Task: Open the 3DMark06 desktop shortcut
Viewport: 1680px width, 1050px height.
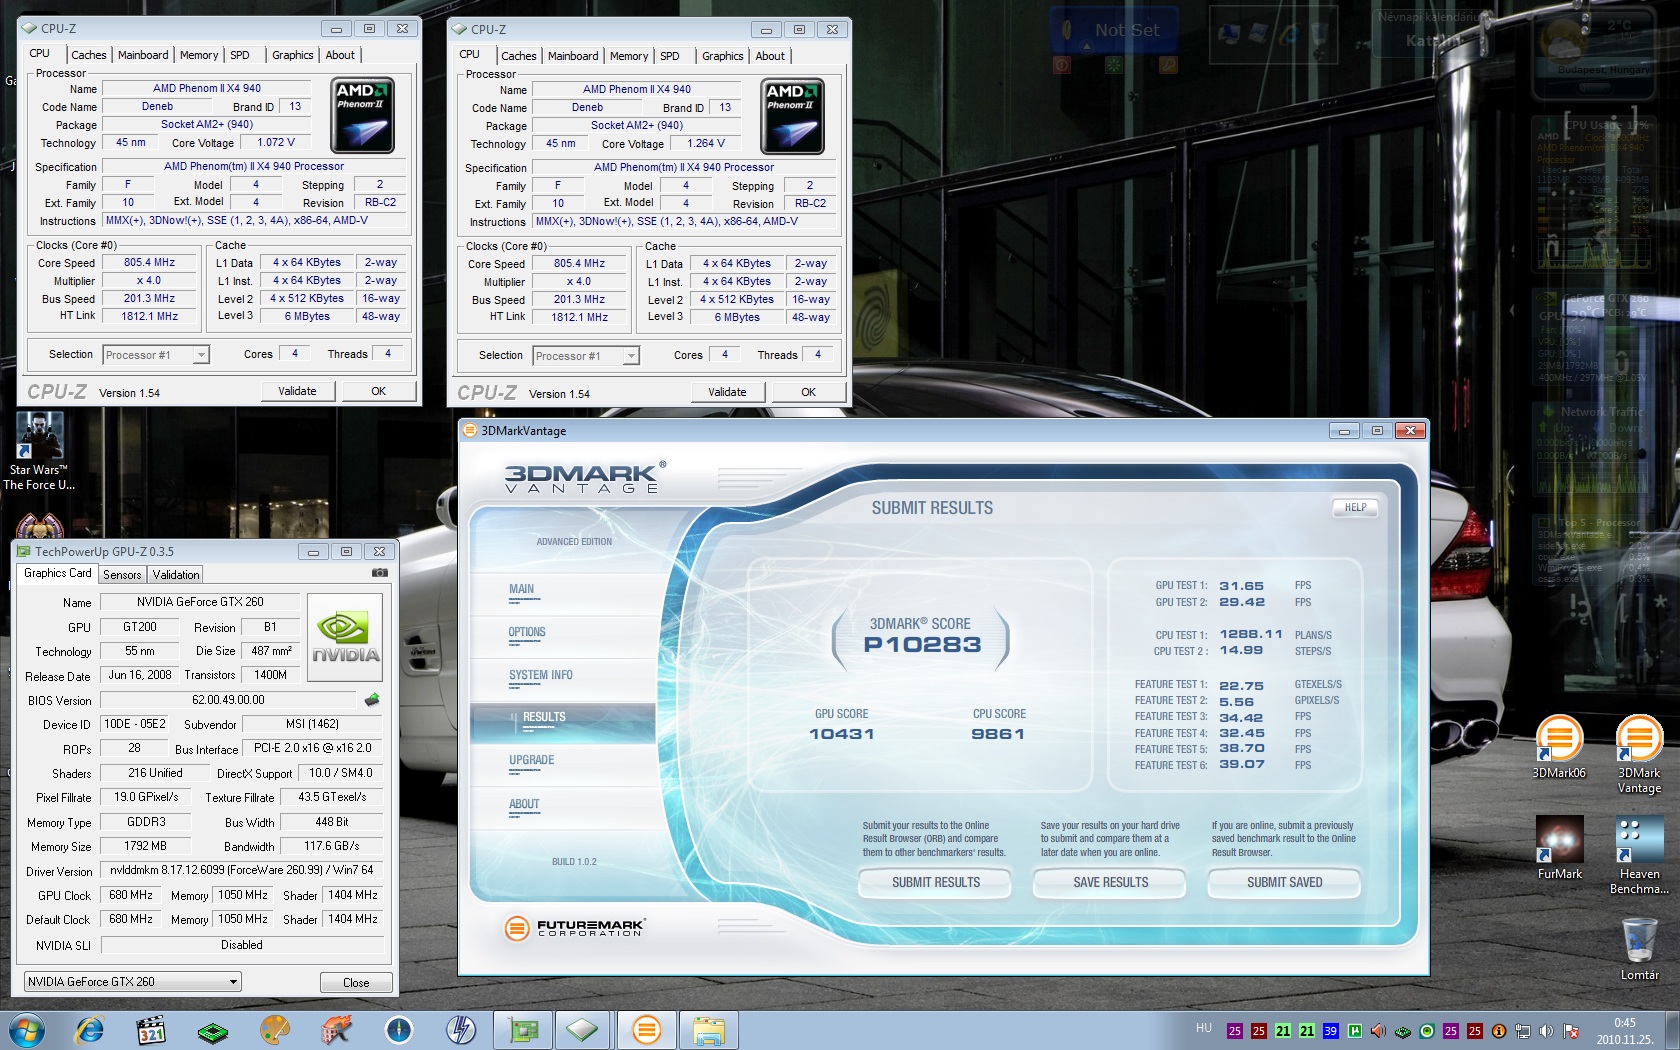Action: (x=1559, y=748)
